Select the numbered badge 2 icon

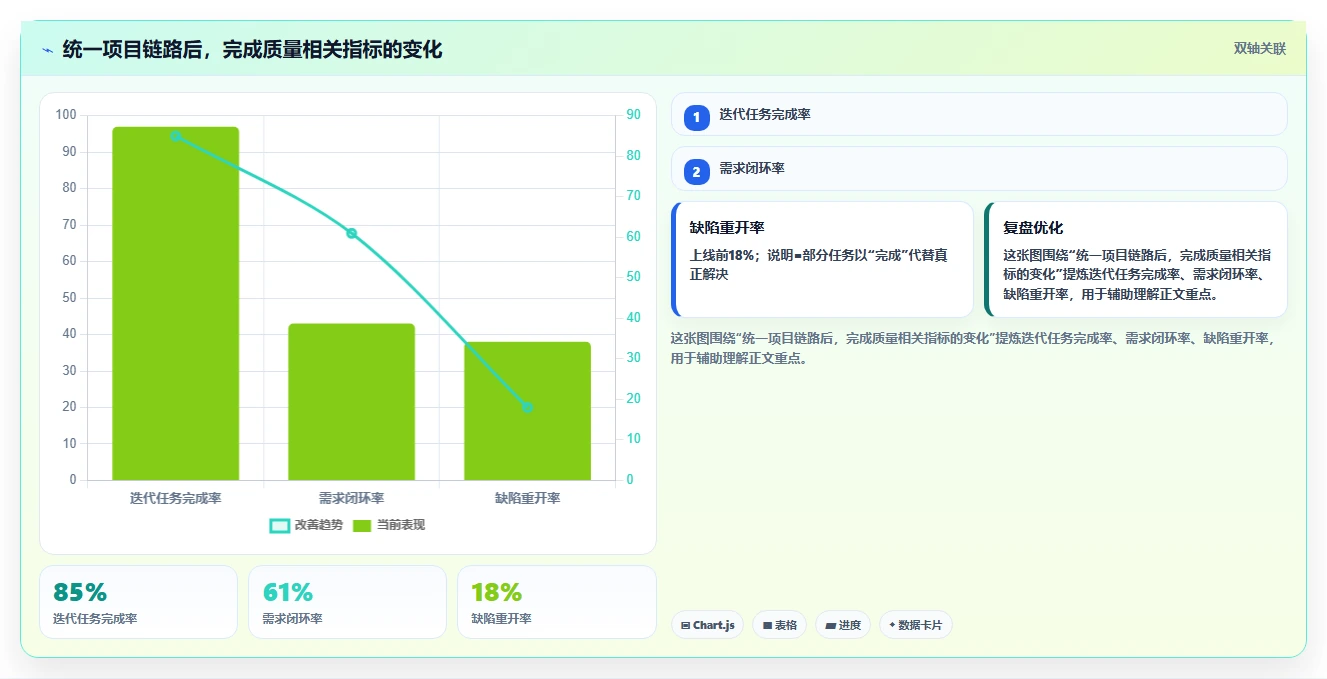pos(697,172)
